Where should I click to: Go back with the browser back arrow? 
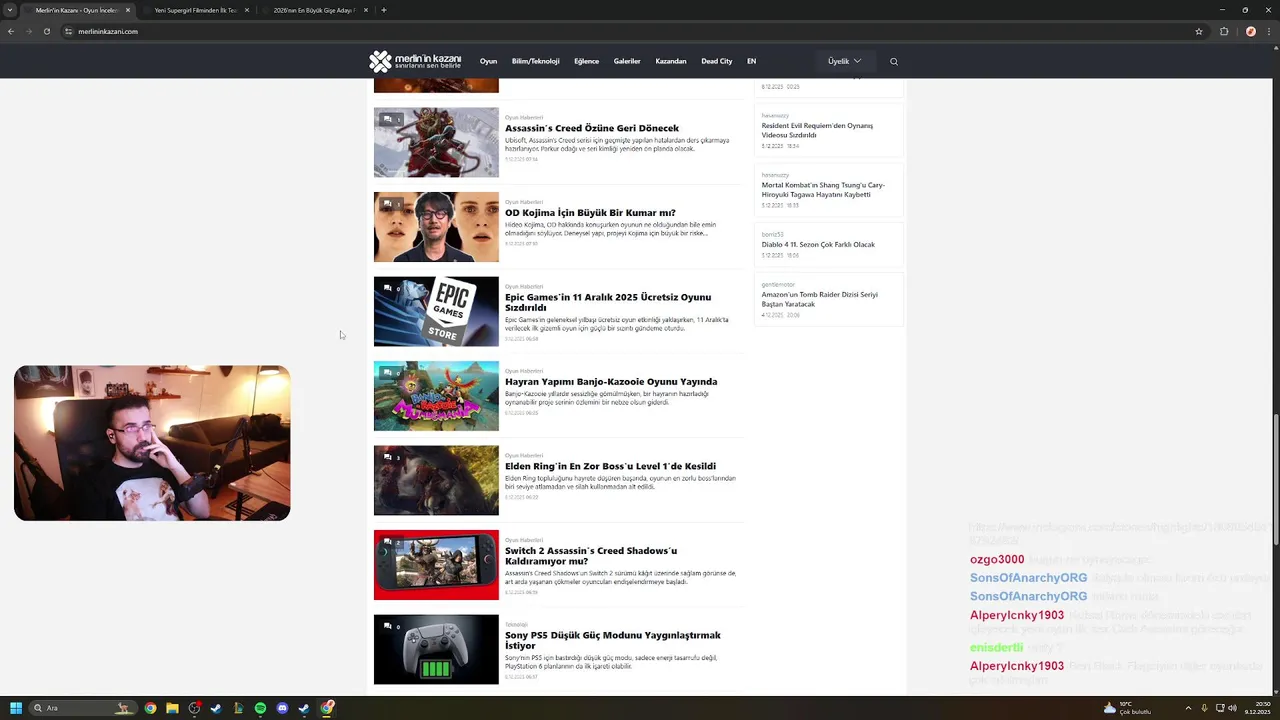(x=11, y=31)
